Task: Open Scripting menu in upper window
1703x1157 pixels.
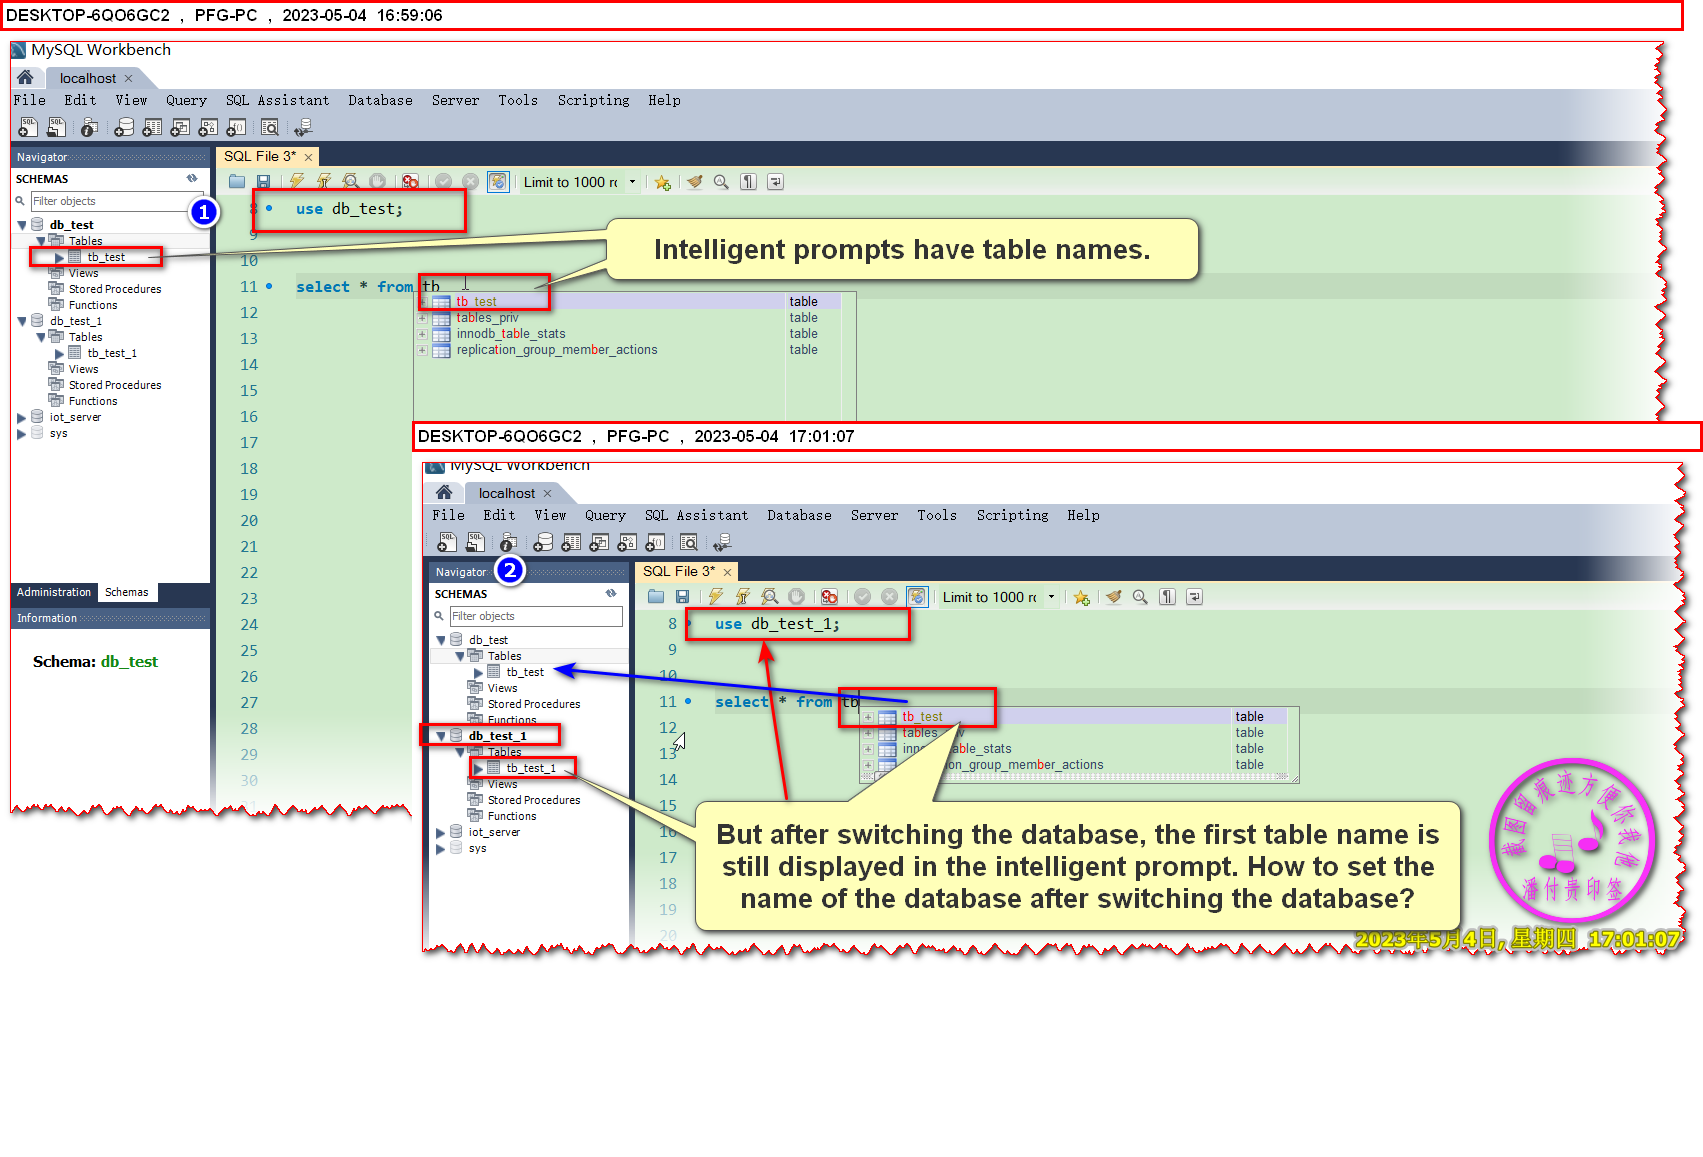Action: click(593, 100)
